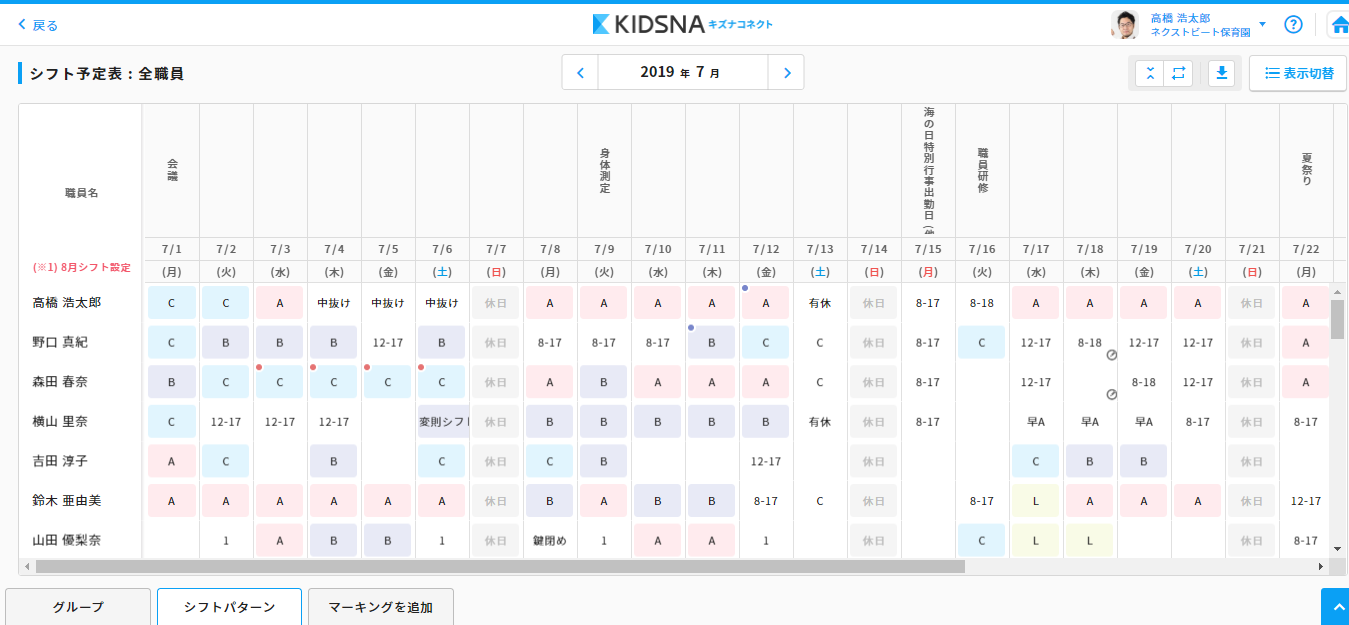The height and width of the screenshot is (625, 1349).
Task: Open help via the question mark icon
Action: point(1293,25)
